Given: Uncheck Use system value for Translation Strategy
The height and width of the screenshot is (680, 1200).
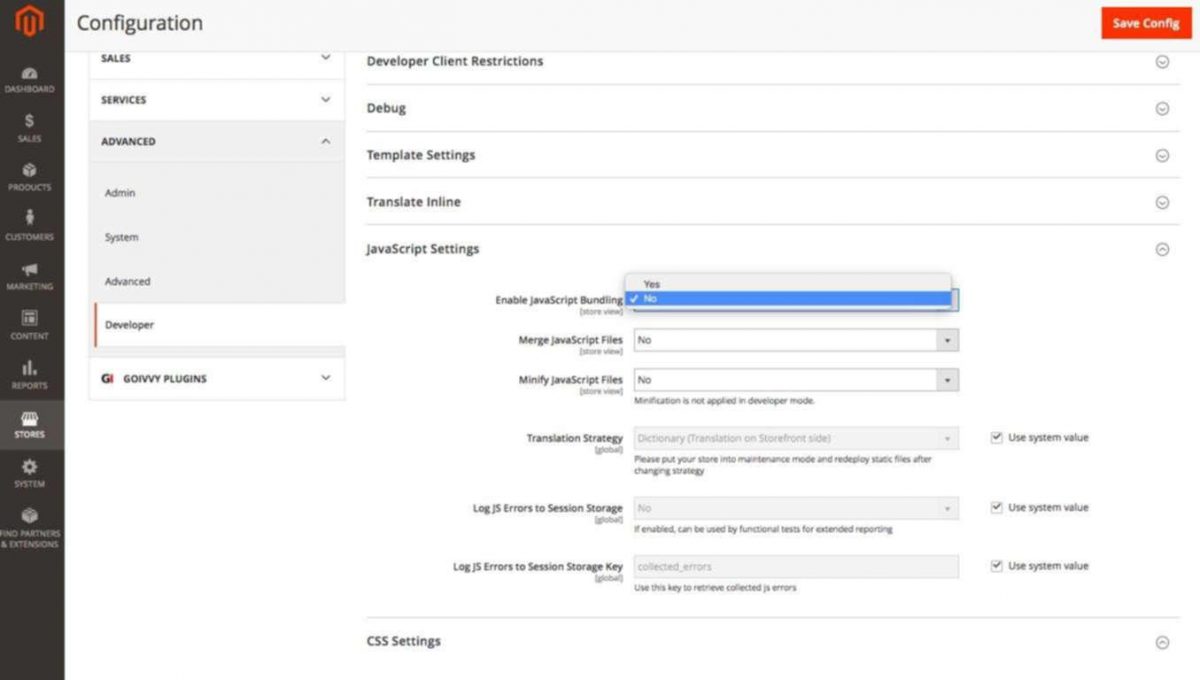Looking at the screenshot, I should click(996, 437).
